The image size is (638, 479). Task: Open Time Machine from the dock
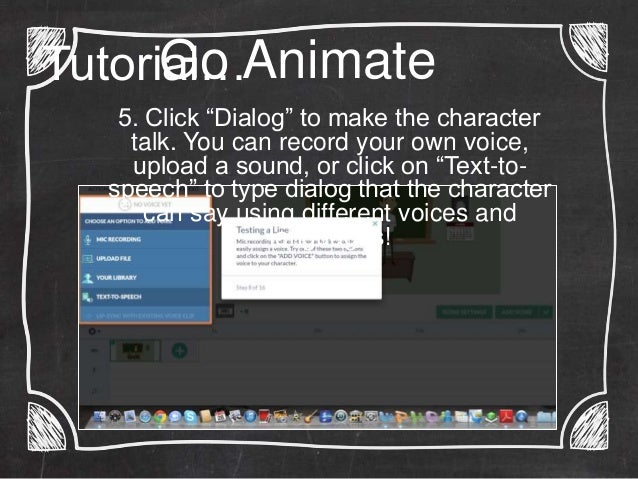coord(341,416)
